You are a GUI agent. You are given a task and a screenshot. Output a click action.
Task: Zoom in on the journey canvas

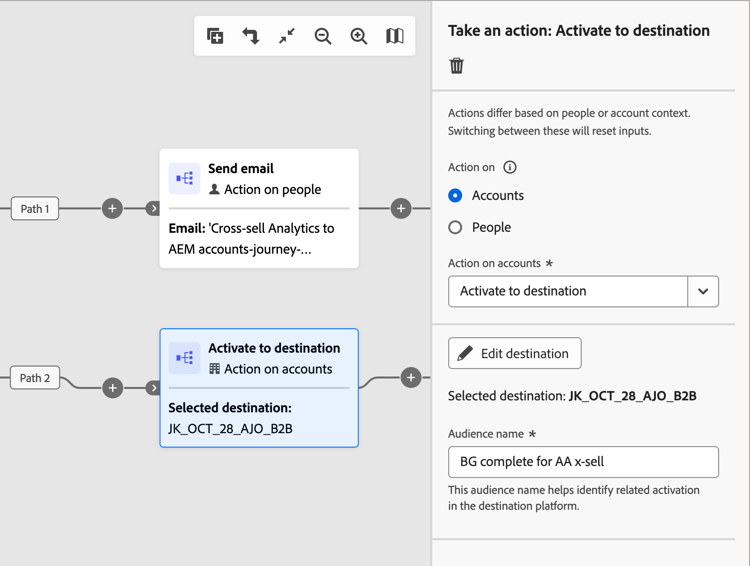pos(359,36)
